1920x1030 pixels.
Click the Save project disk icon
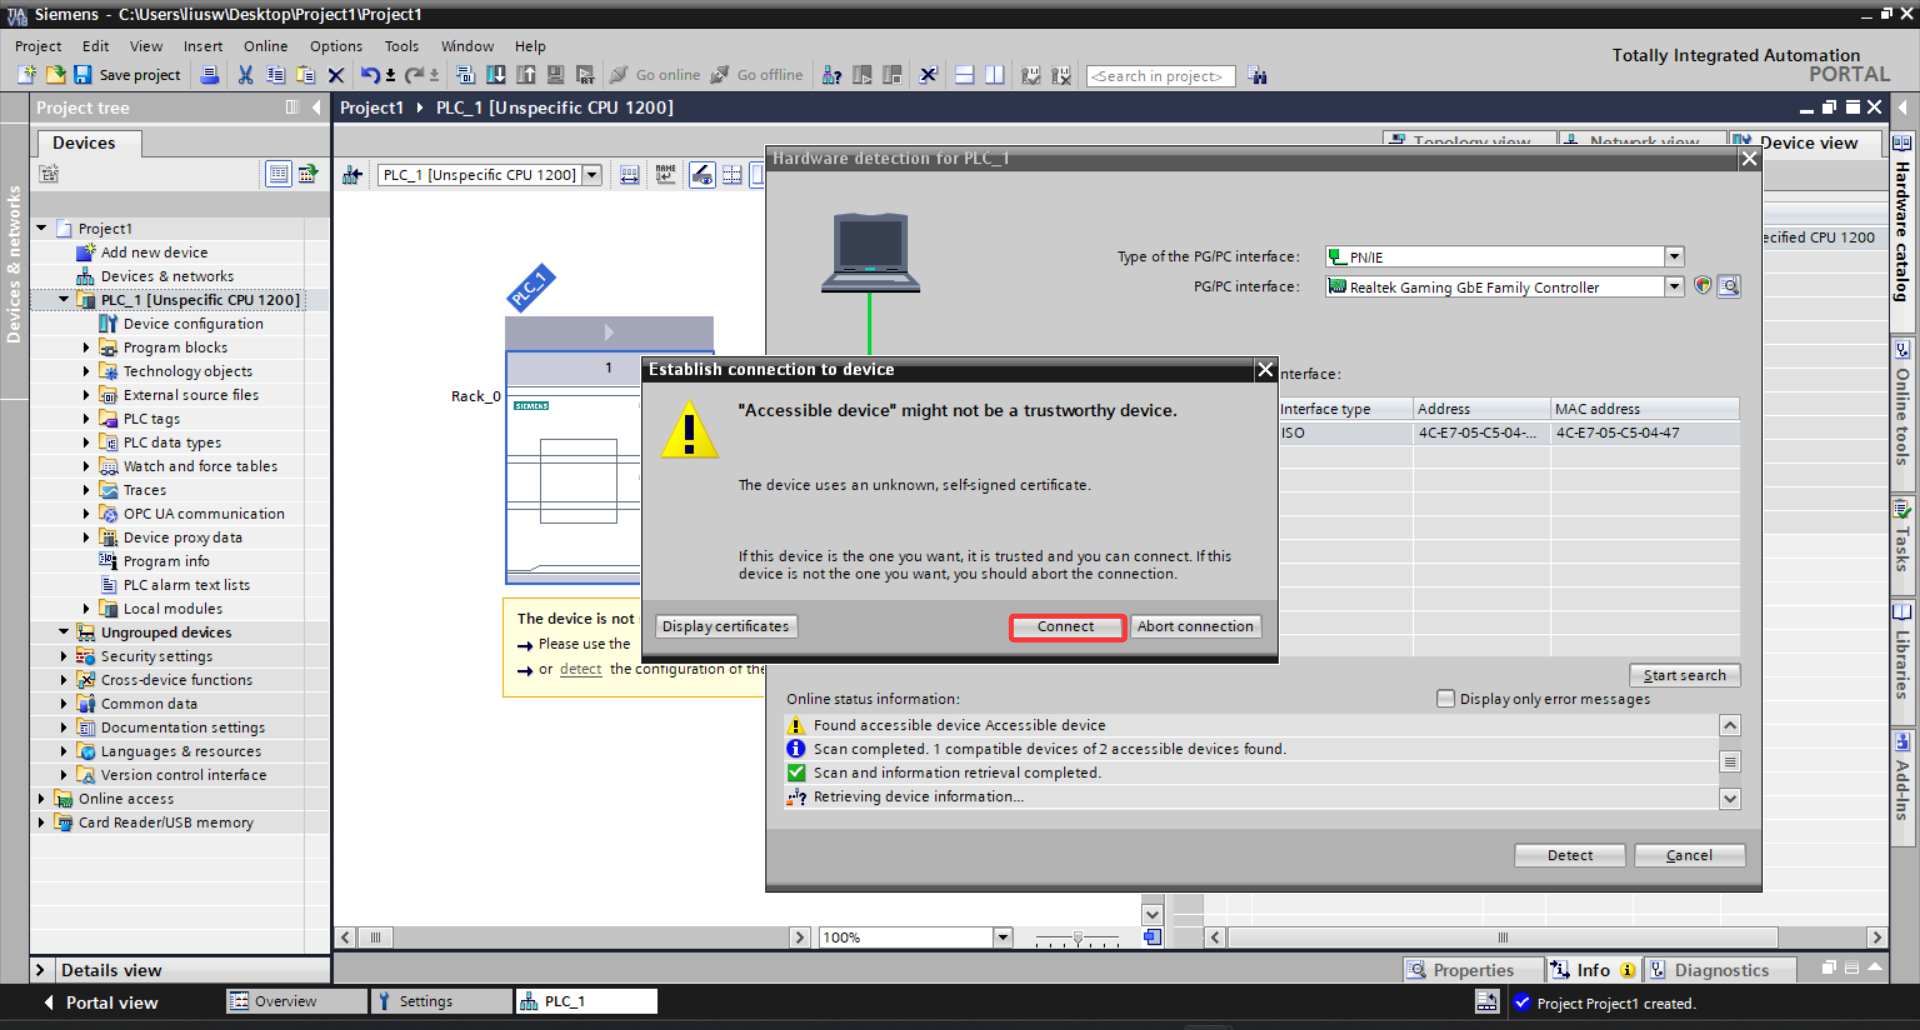point(83,75)
